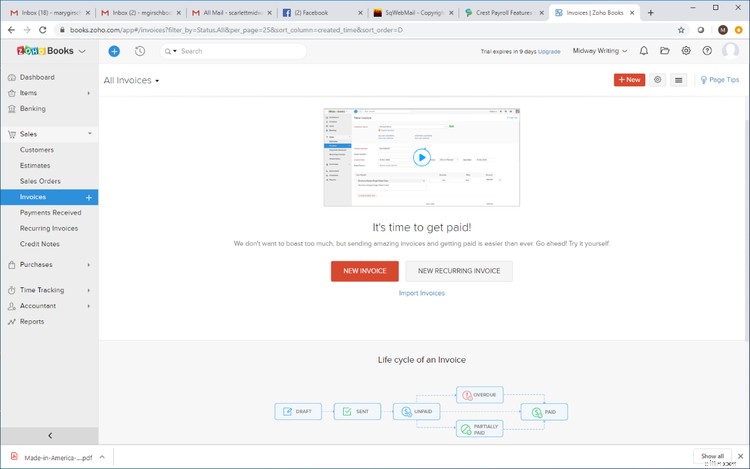Click the blue quick-create plus icon
750x469 pixels.
(114, 51)
